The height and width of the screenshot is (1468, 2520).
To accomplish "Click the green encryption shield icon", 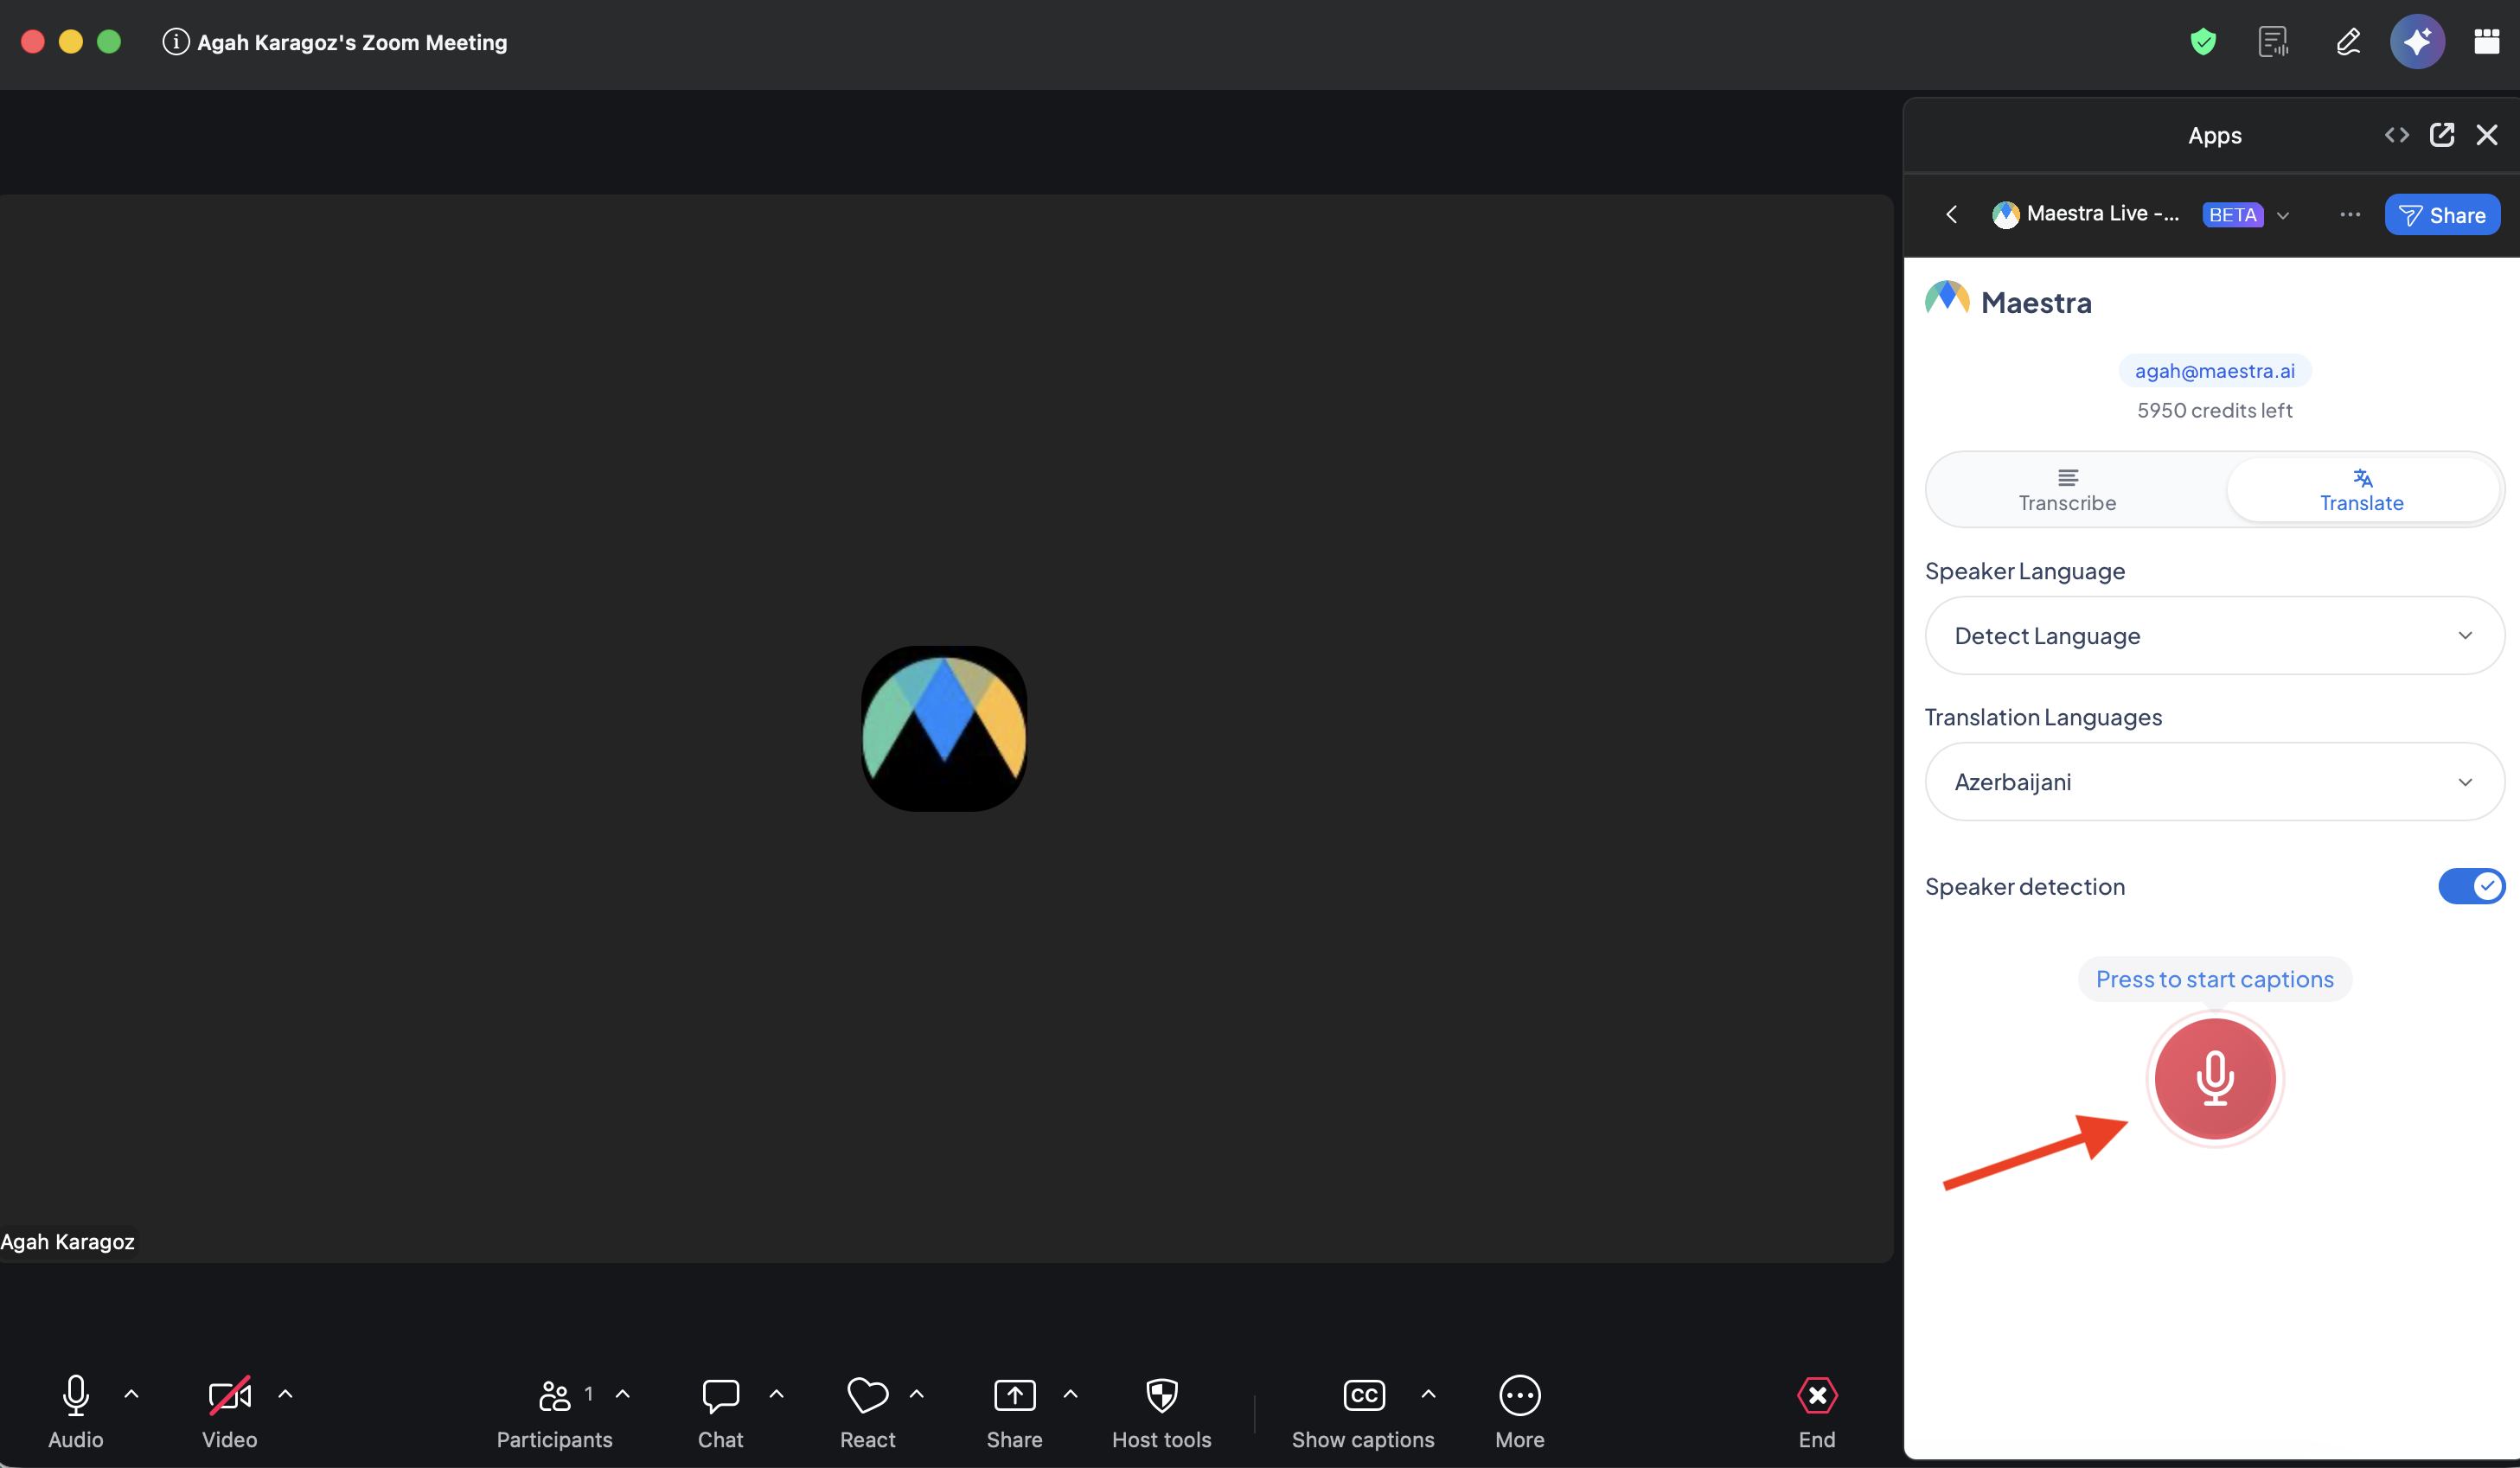I will (x=2203, y=42).
